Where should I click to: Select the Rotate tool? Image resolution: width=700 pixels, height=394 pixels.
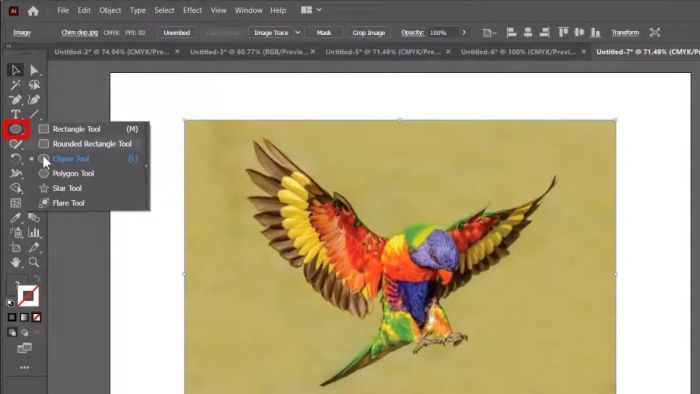(x=15, y=159)
